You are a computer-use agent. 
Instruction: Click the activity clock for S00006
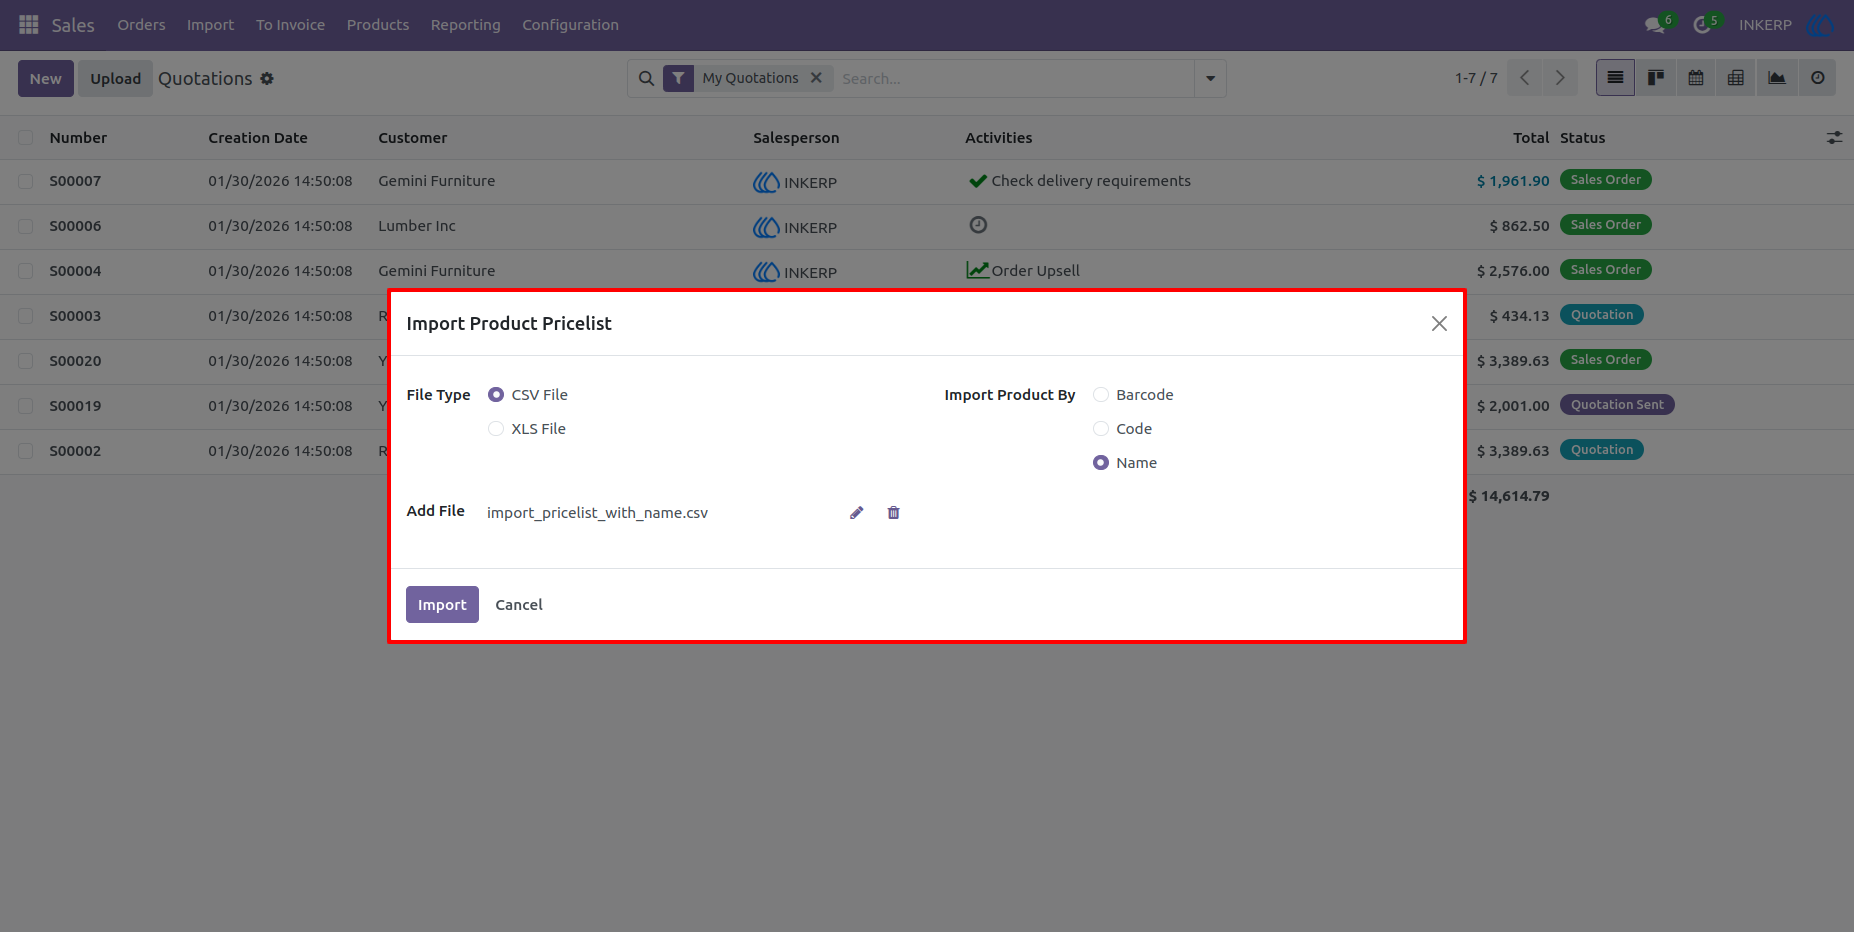coord(978,225)
